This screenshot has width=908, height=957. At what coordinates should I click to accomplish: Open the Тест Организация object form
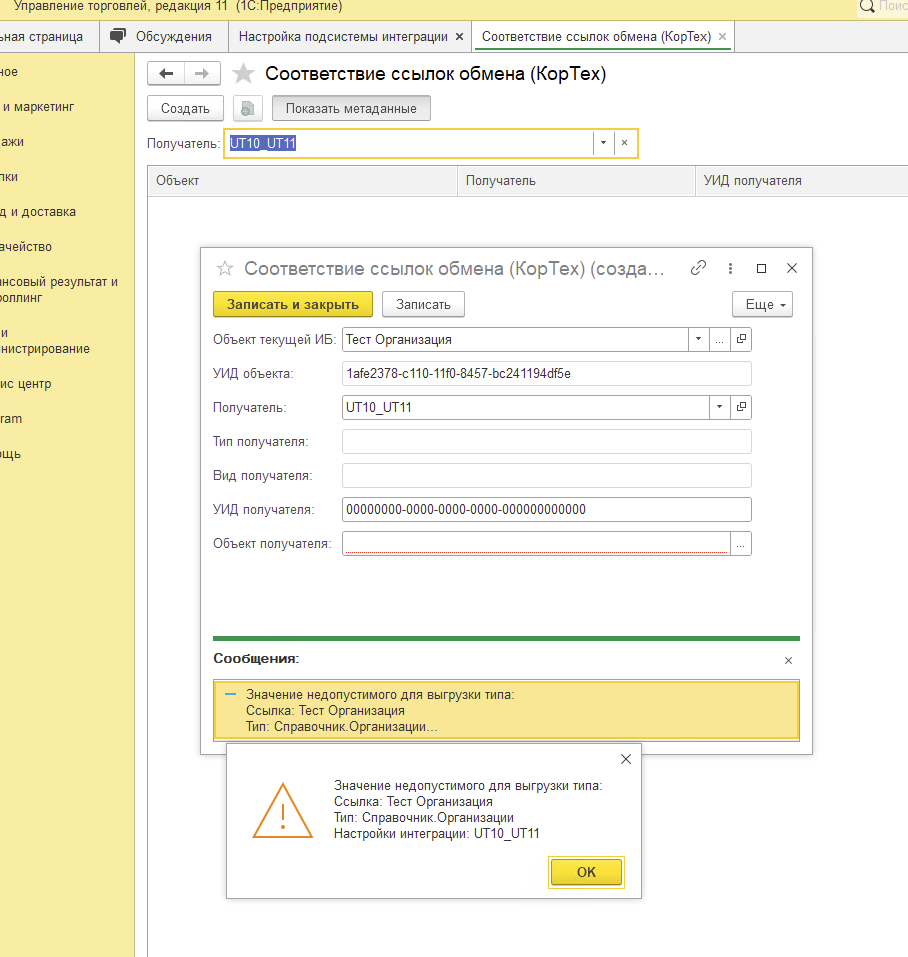742,340
